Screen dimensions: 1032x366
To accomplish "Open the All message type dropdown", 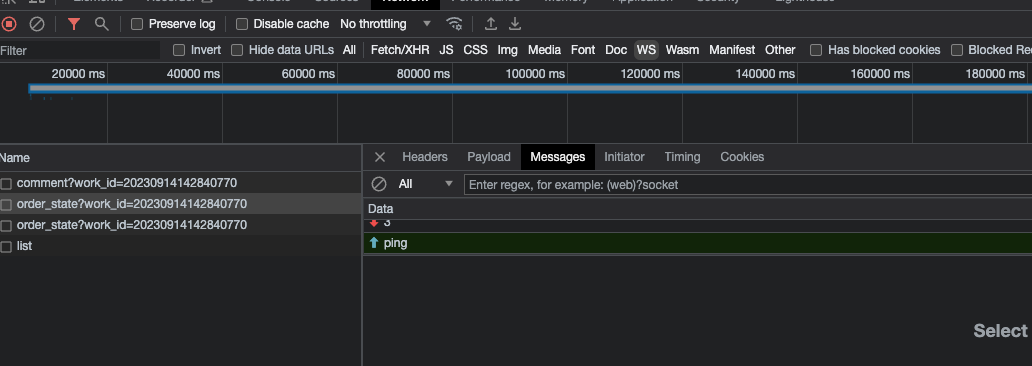I will [426, 184].
